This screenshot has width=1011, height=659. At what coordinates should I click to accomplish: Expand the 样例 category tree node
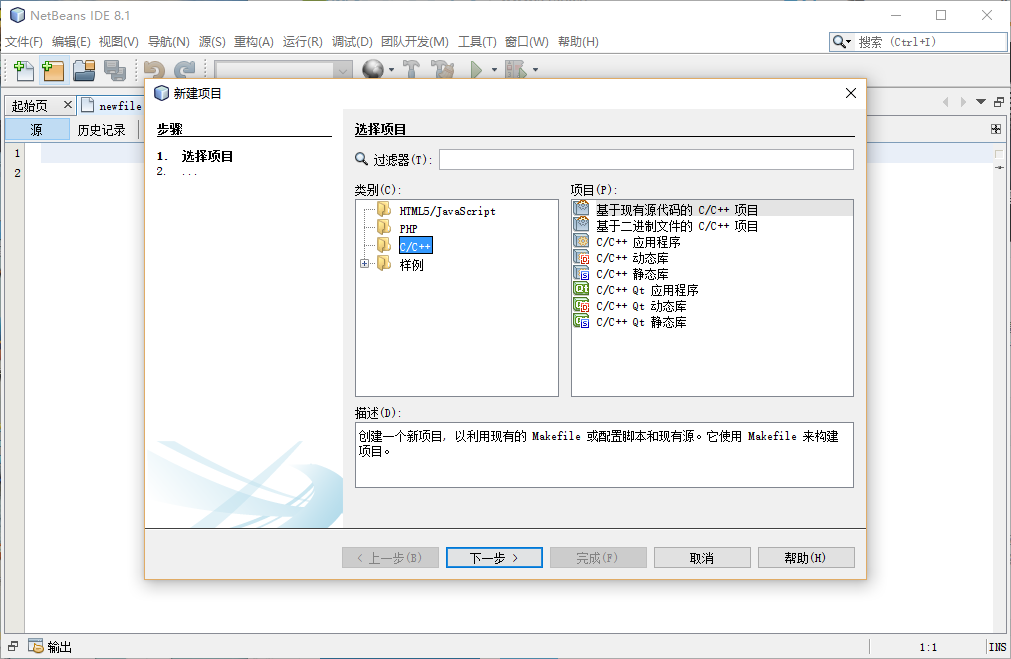(x=365, y=264)
